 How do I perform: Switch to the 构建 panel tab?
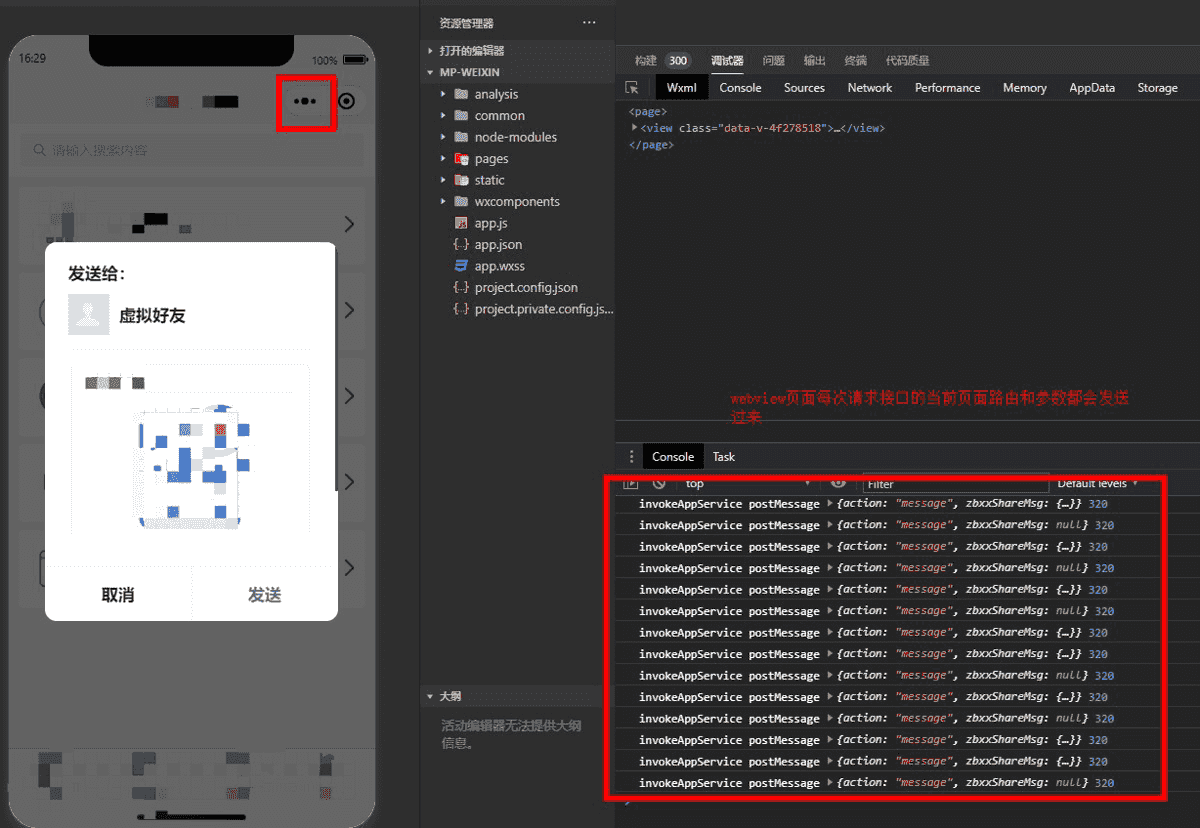pyautogui.click(x=646, y=60)
